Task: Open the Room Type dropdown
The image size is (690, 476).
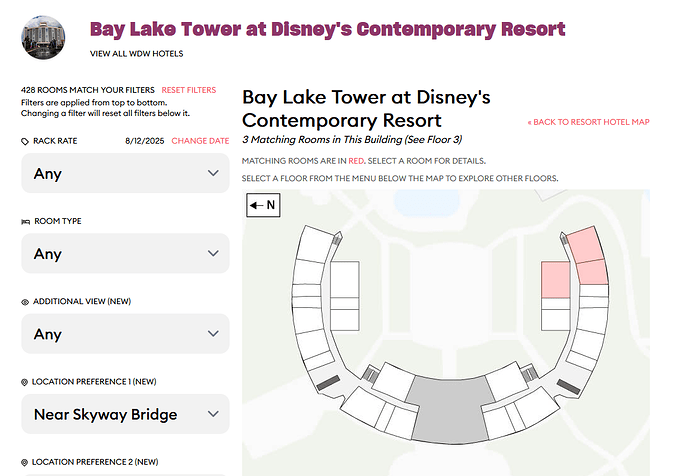Action: [125, 253]
